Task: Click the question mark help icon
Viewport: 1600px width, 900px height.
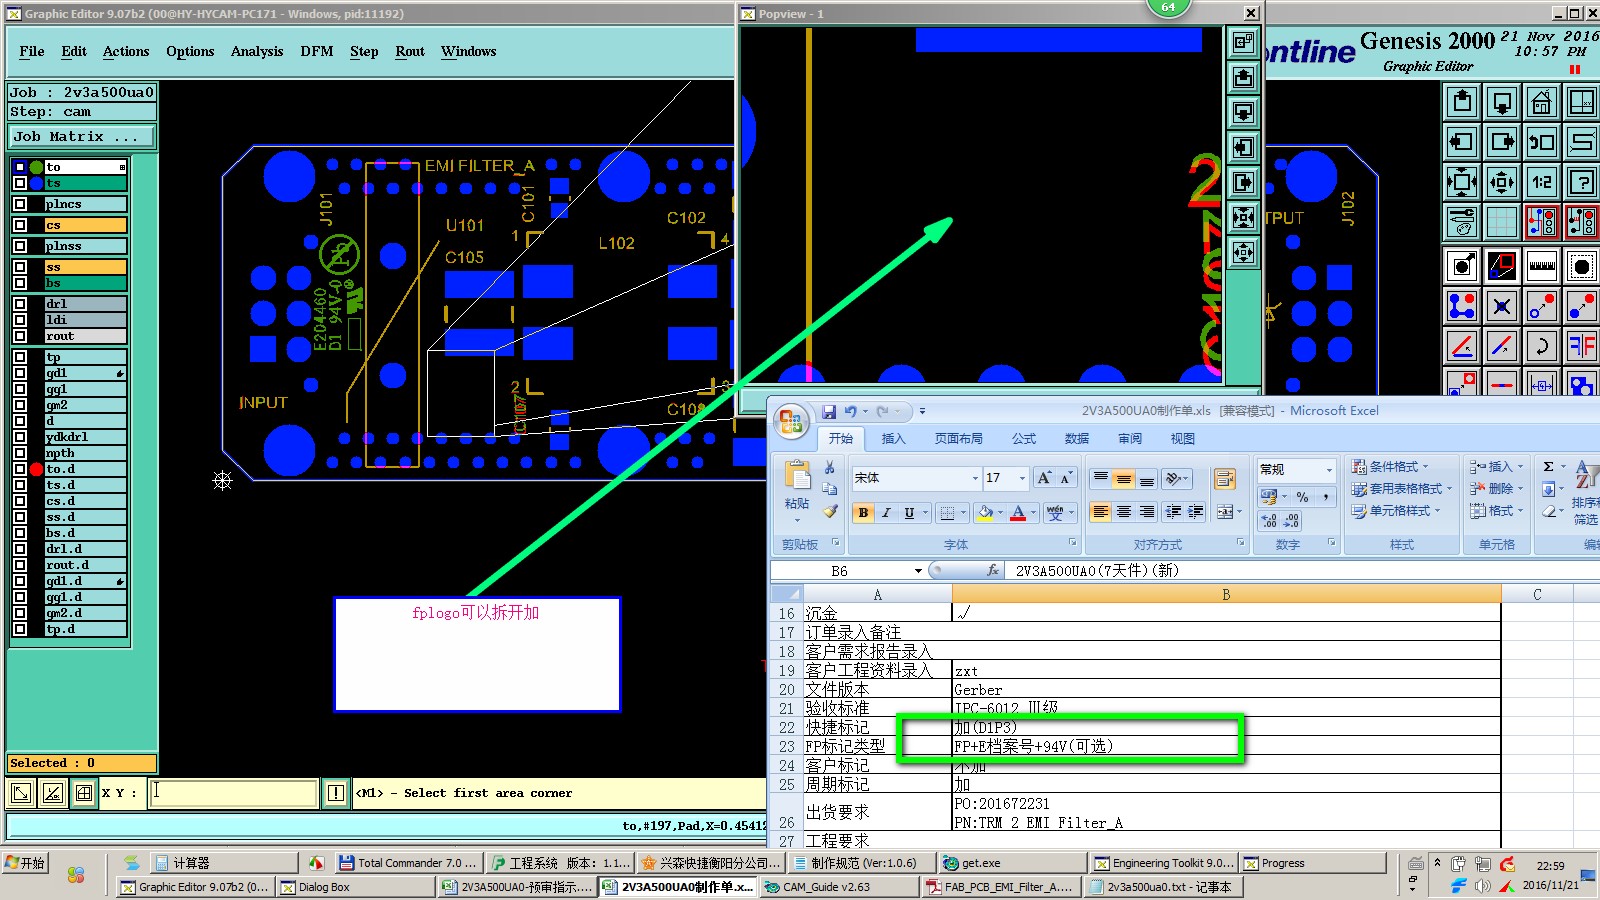Action: point(1582,182)
